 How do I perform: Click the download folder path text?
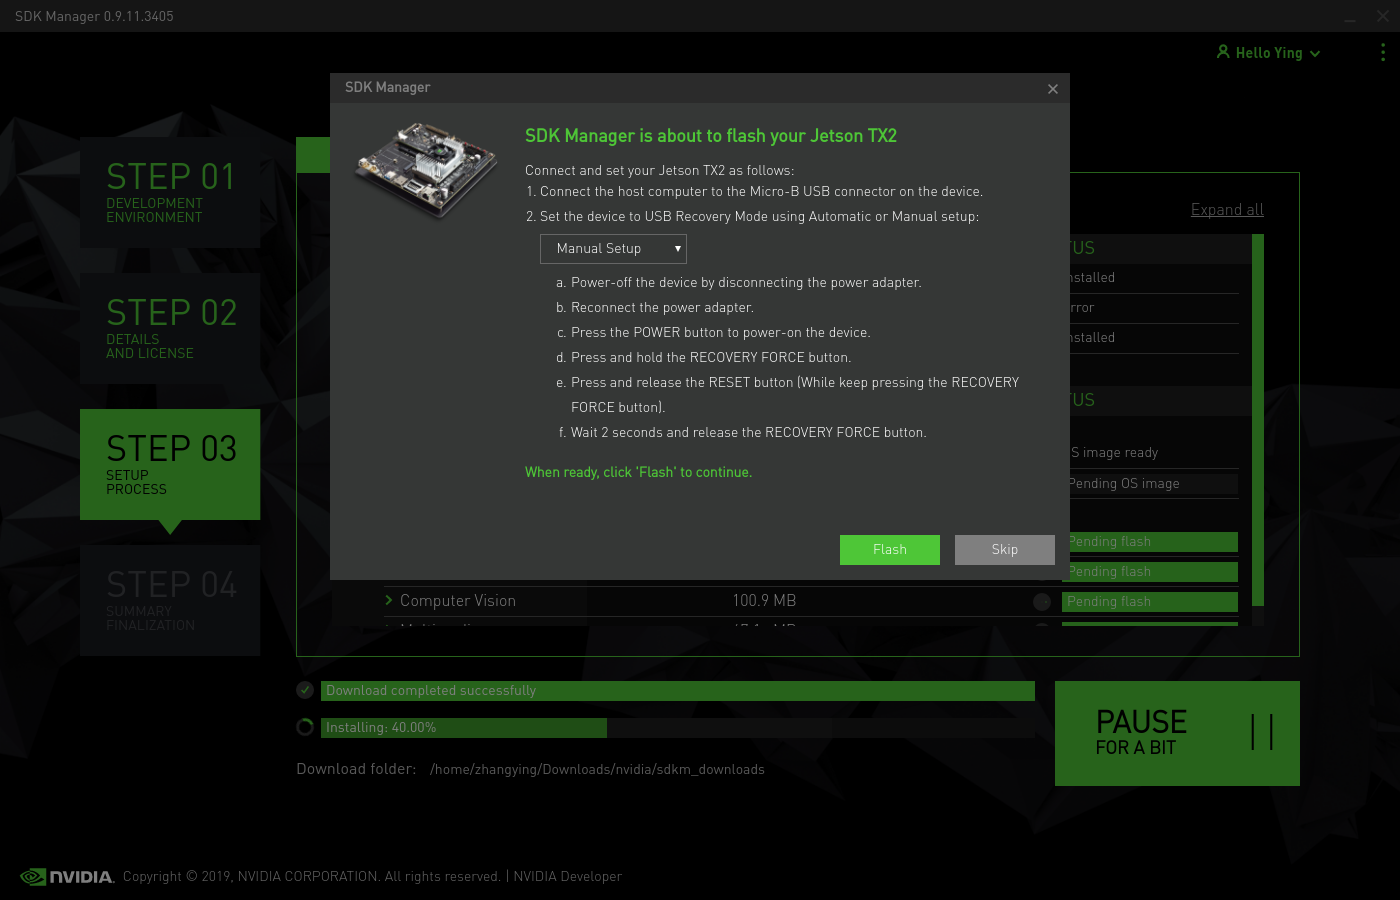[x=597, y=770]
